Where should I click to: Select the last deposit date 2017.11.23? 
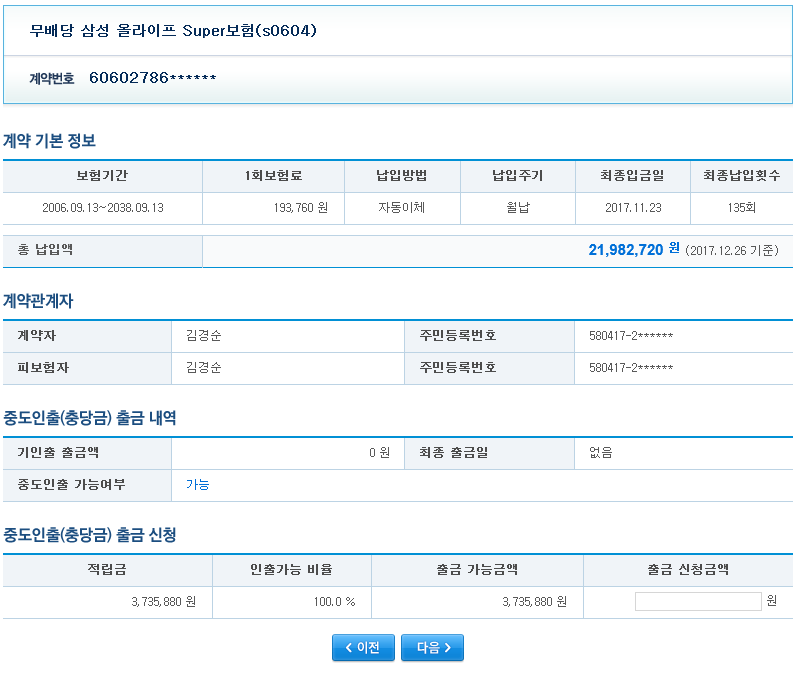click(633, 208)
